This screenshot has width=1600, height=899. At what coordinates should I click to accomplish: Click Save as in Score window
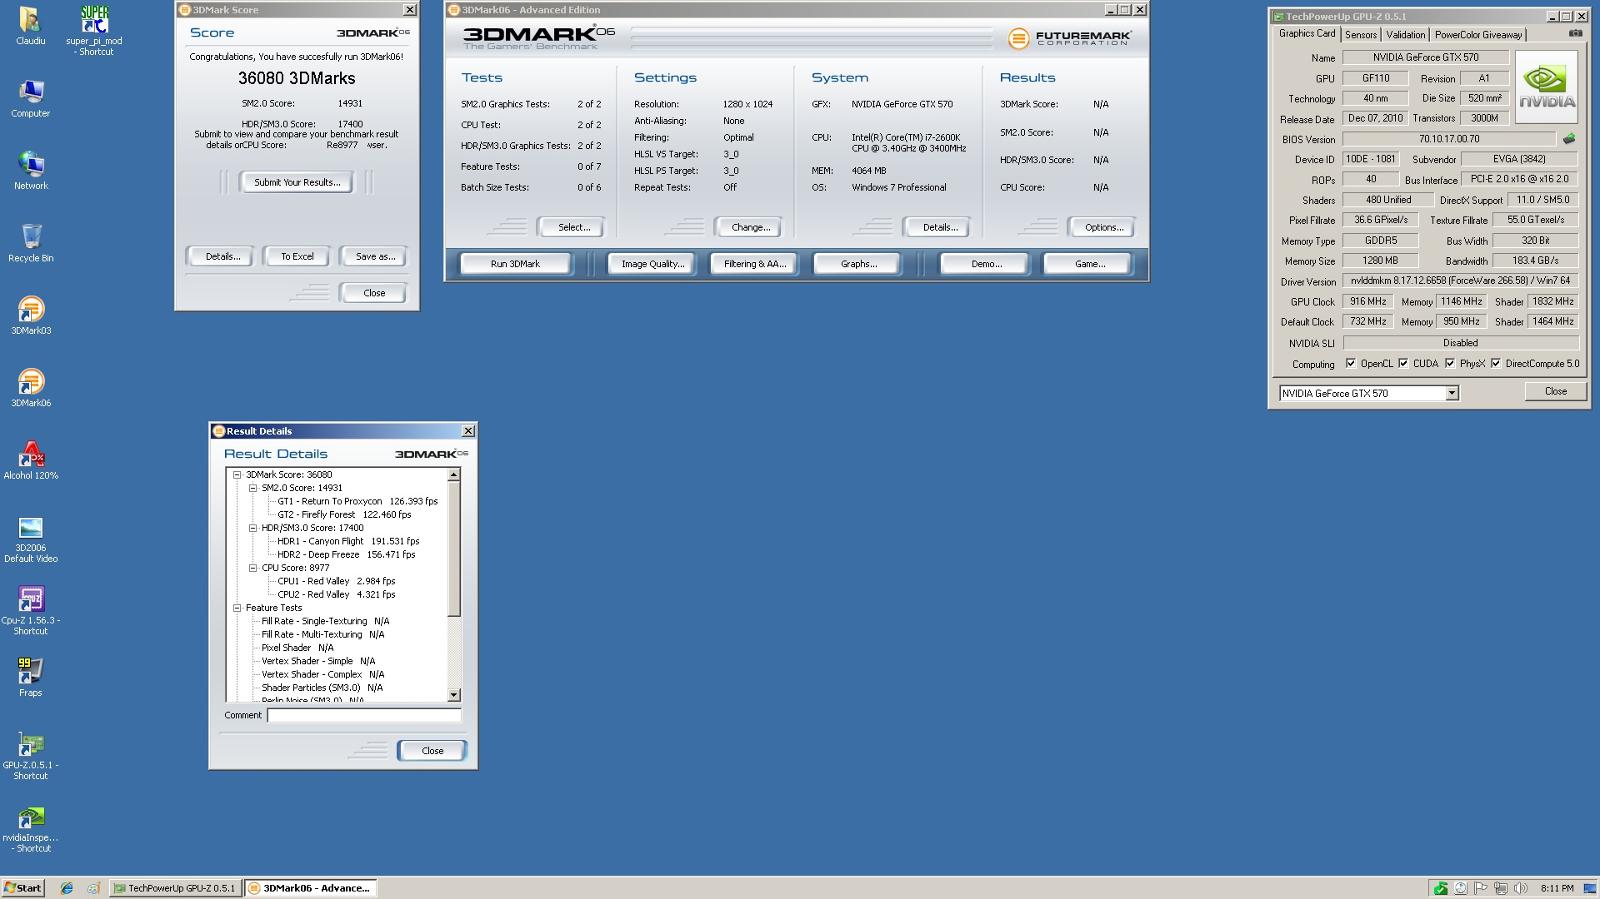pos(375,256)
